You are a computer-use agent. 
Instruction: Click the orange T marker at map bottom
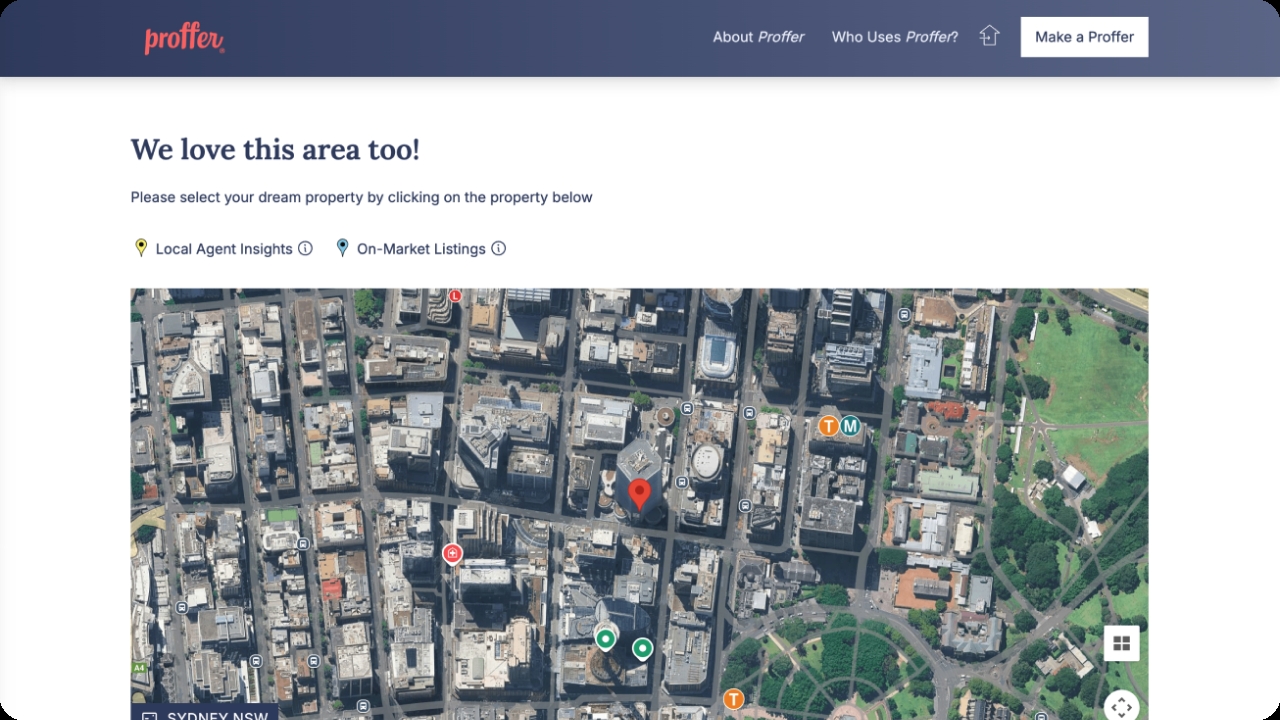point(734,699)
